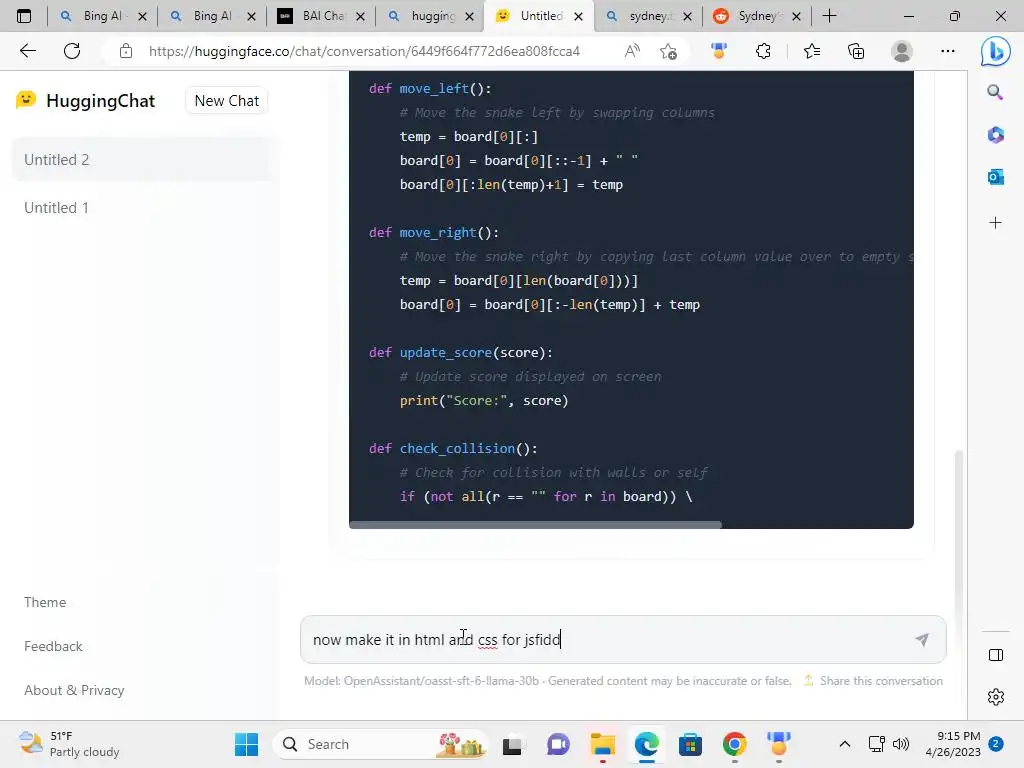This screenshot has width=1024, height=768.
Task: Open the volume control icon
Action: [901, 744]
